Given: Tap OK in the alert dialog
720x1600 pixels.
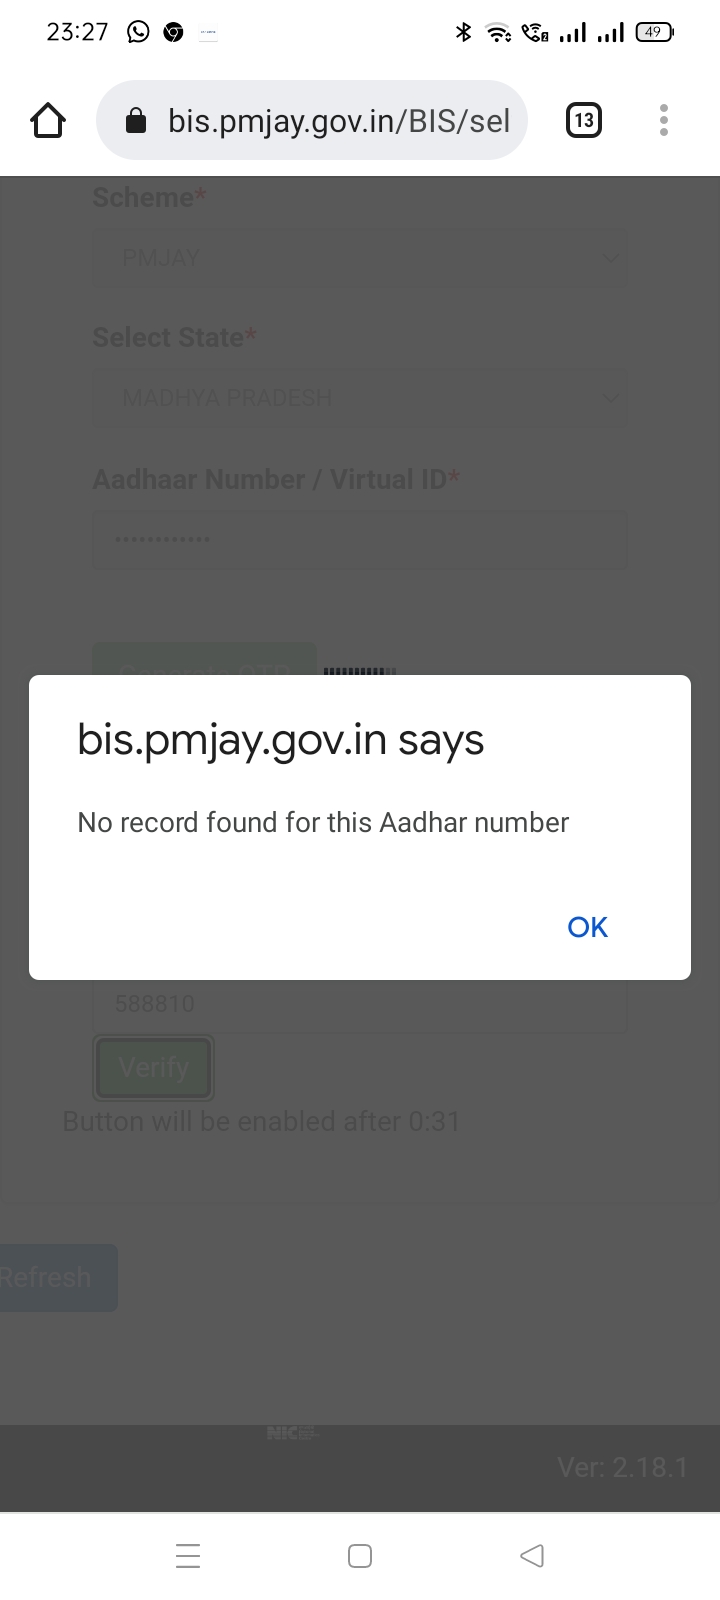Looking at the screenshot, I should point(587,927).
